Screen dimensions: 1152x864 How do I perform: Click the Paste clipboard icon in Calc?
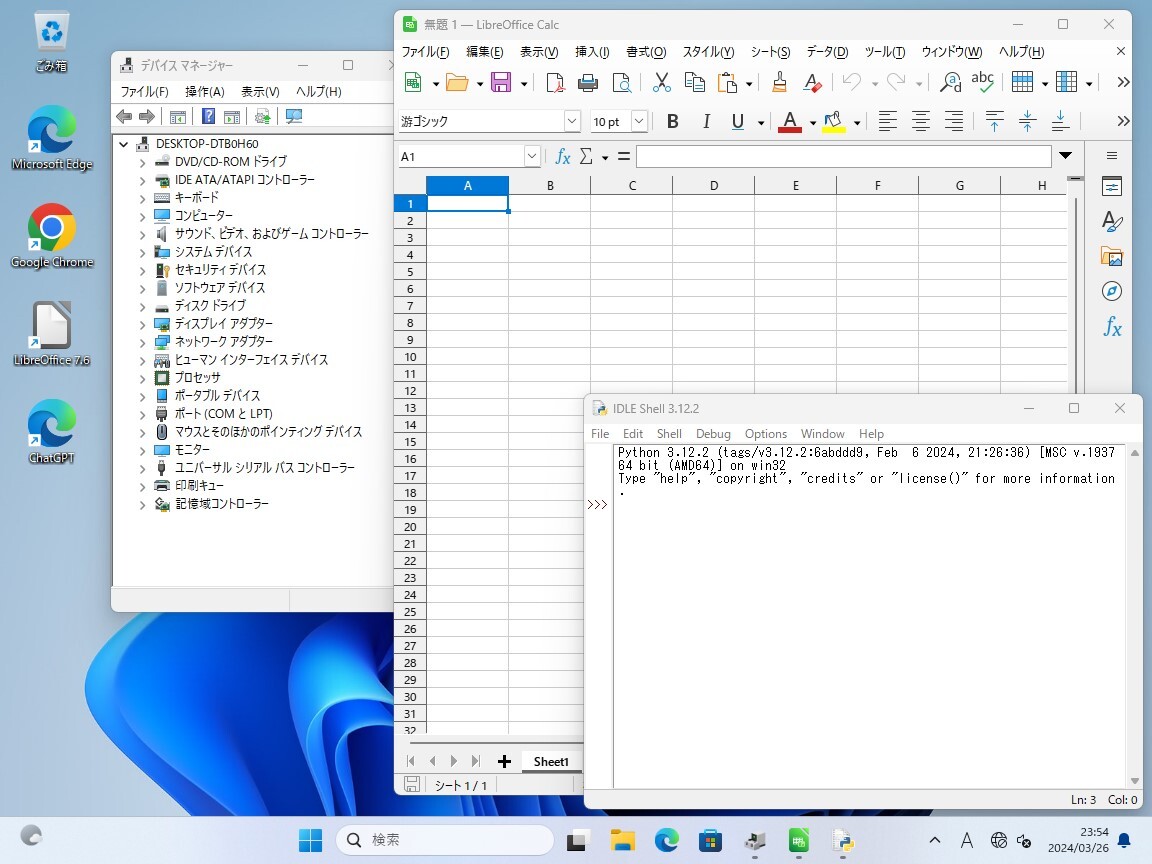pyautogui.click(x=727, y=82)
